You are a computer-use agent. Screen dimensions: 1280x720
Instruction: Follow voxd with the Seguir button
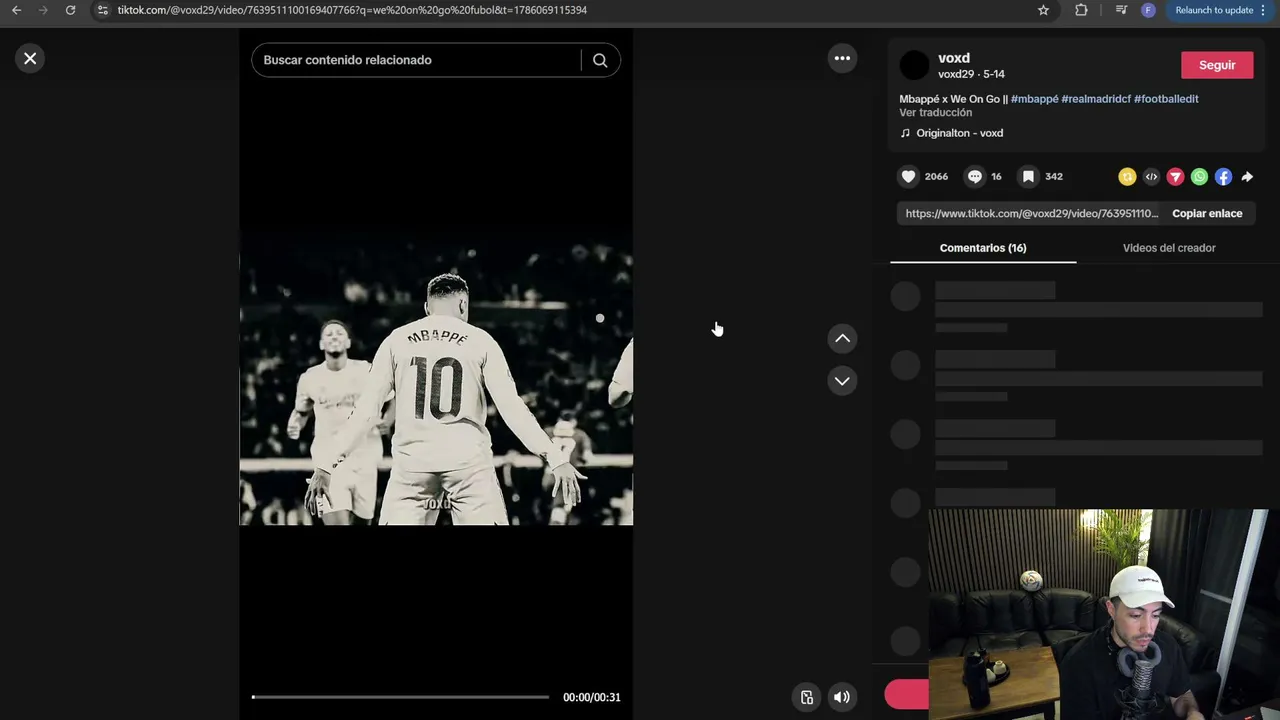coord(1217,65)
